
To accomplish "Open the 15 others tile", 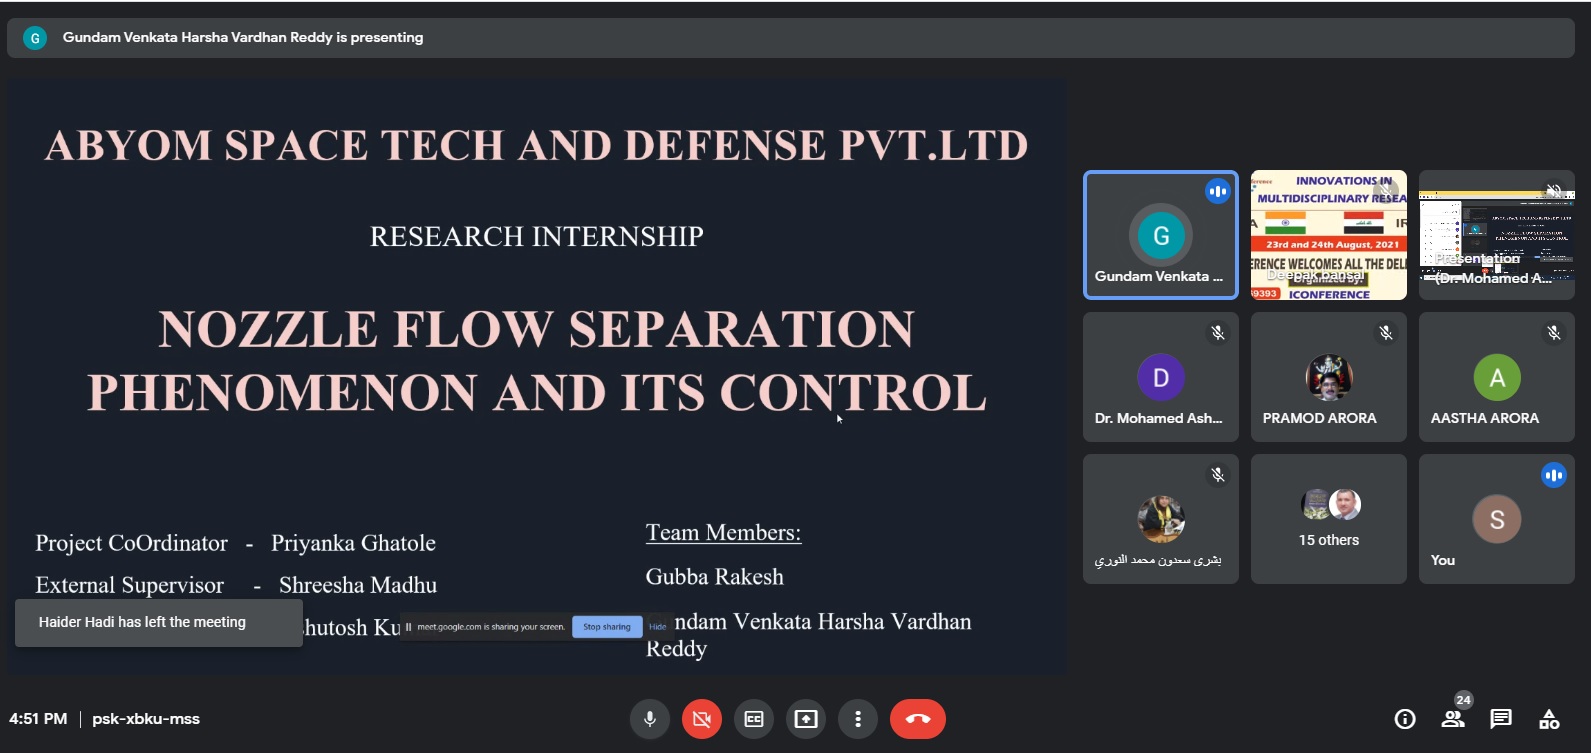I will click(1329, 519).
